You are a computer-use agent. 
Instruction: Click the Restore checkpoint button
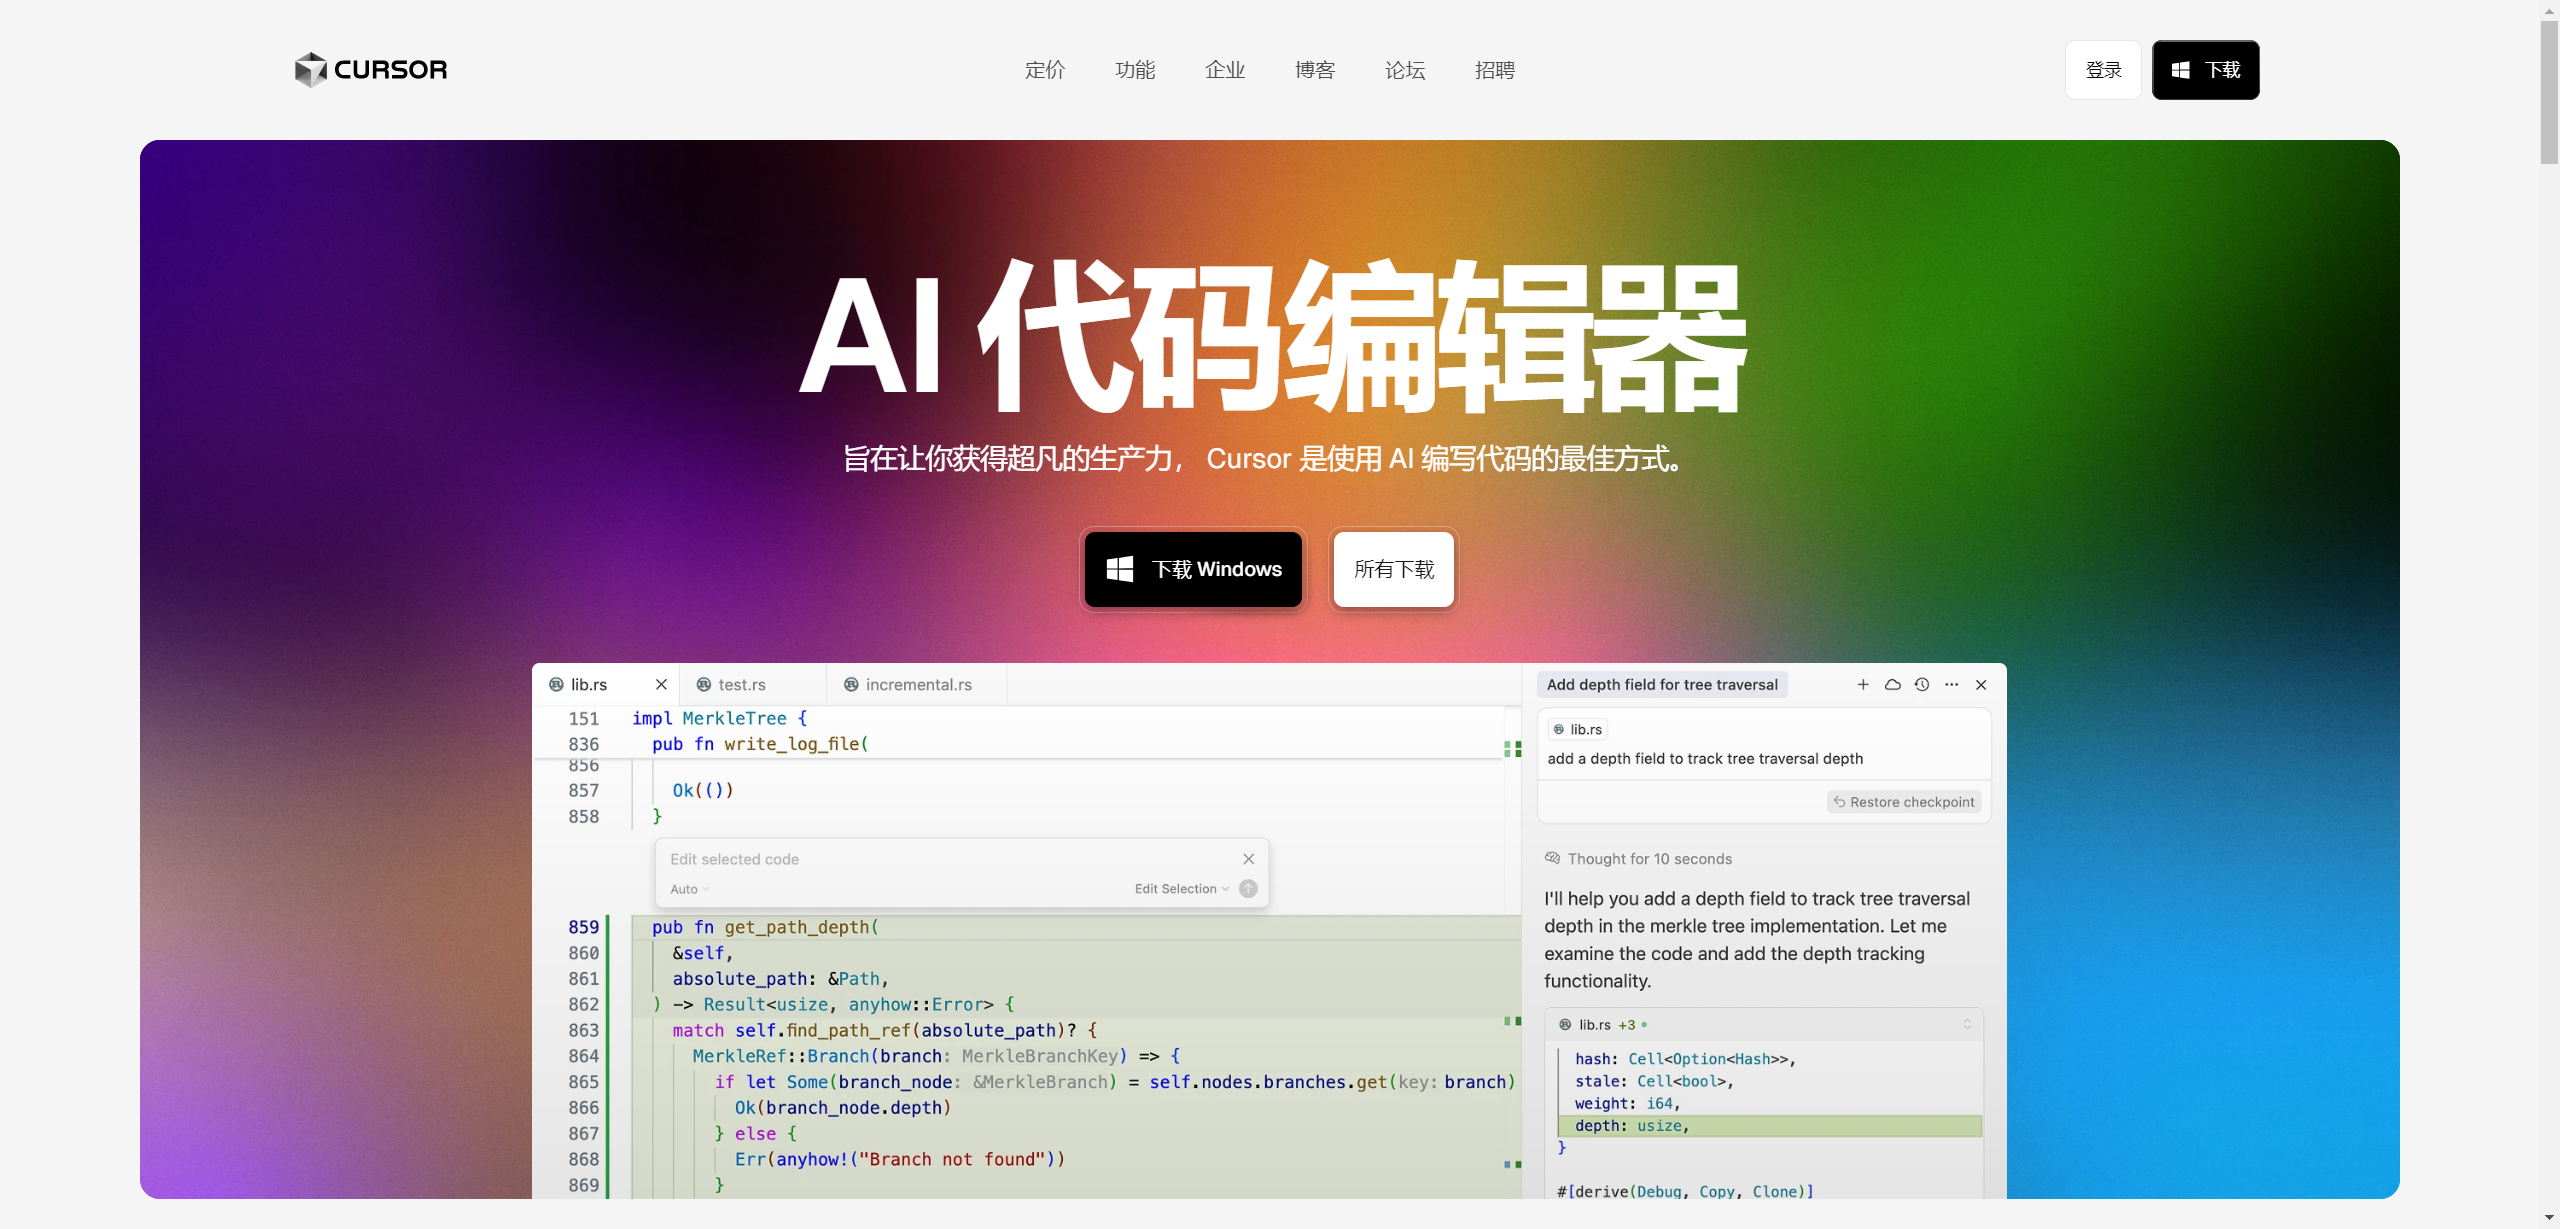click(1904, 802)
